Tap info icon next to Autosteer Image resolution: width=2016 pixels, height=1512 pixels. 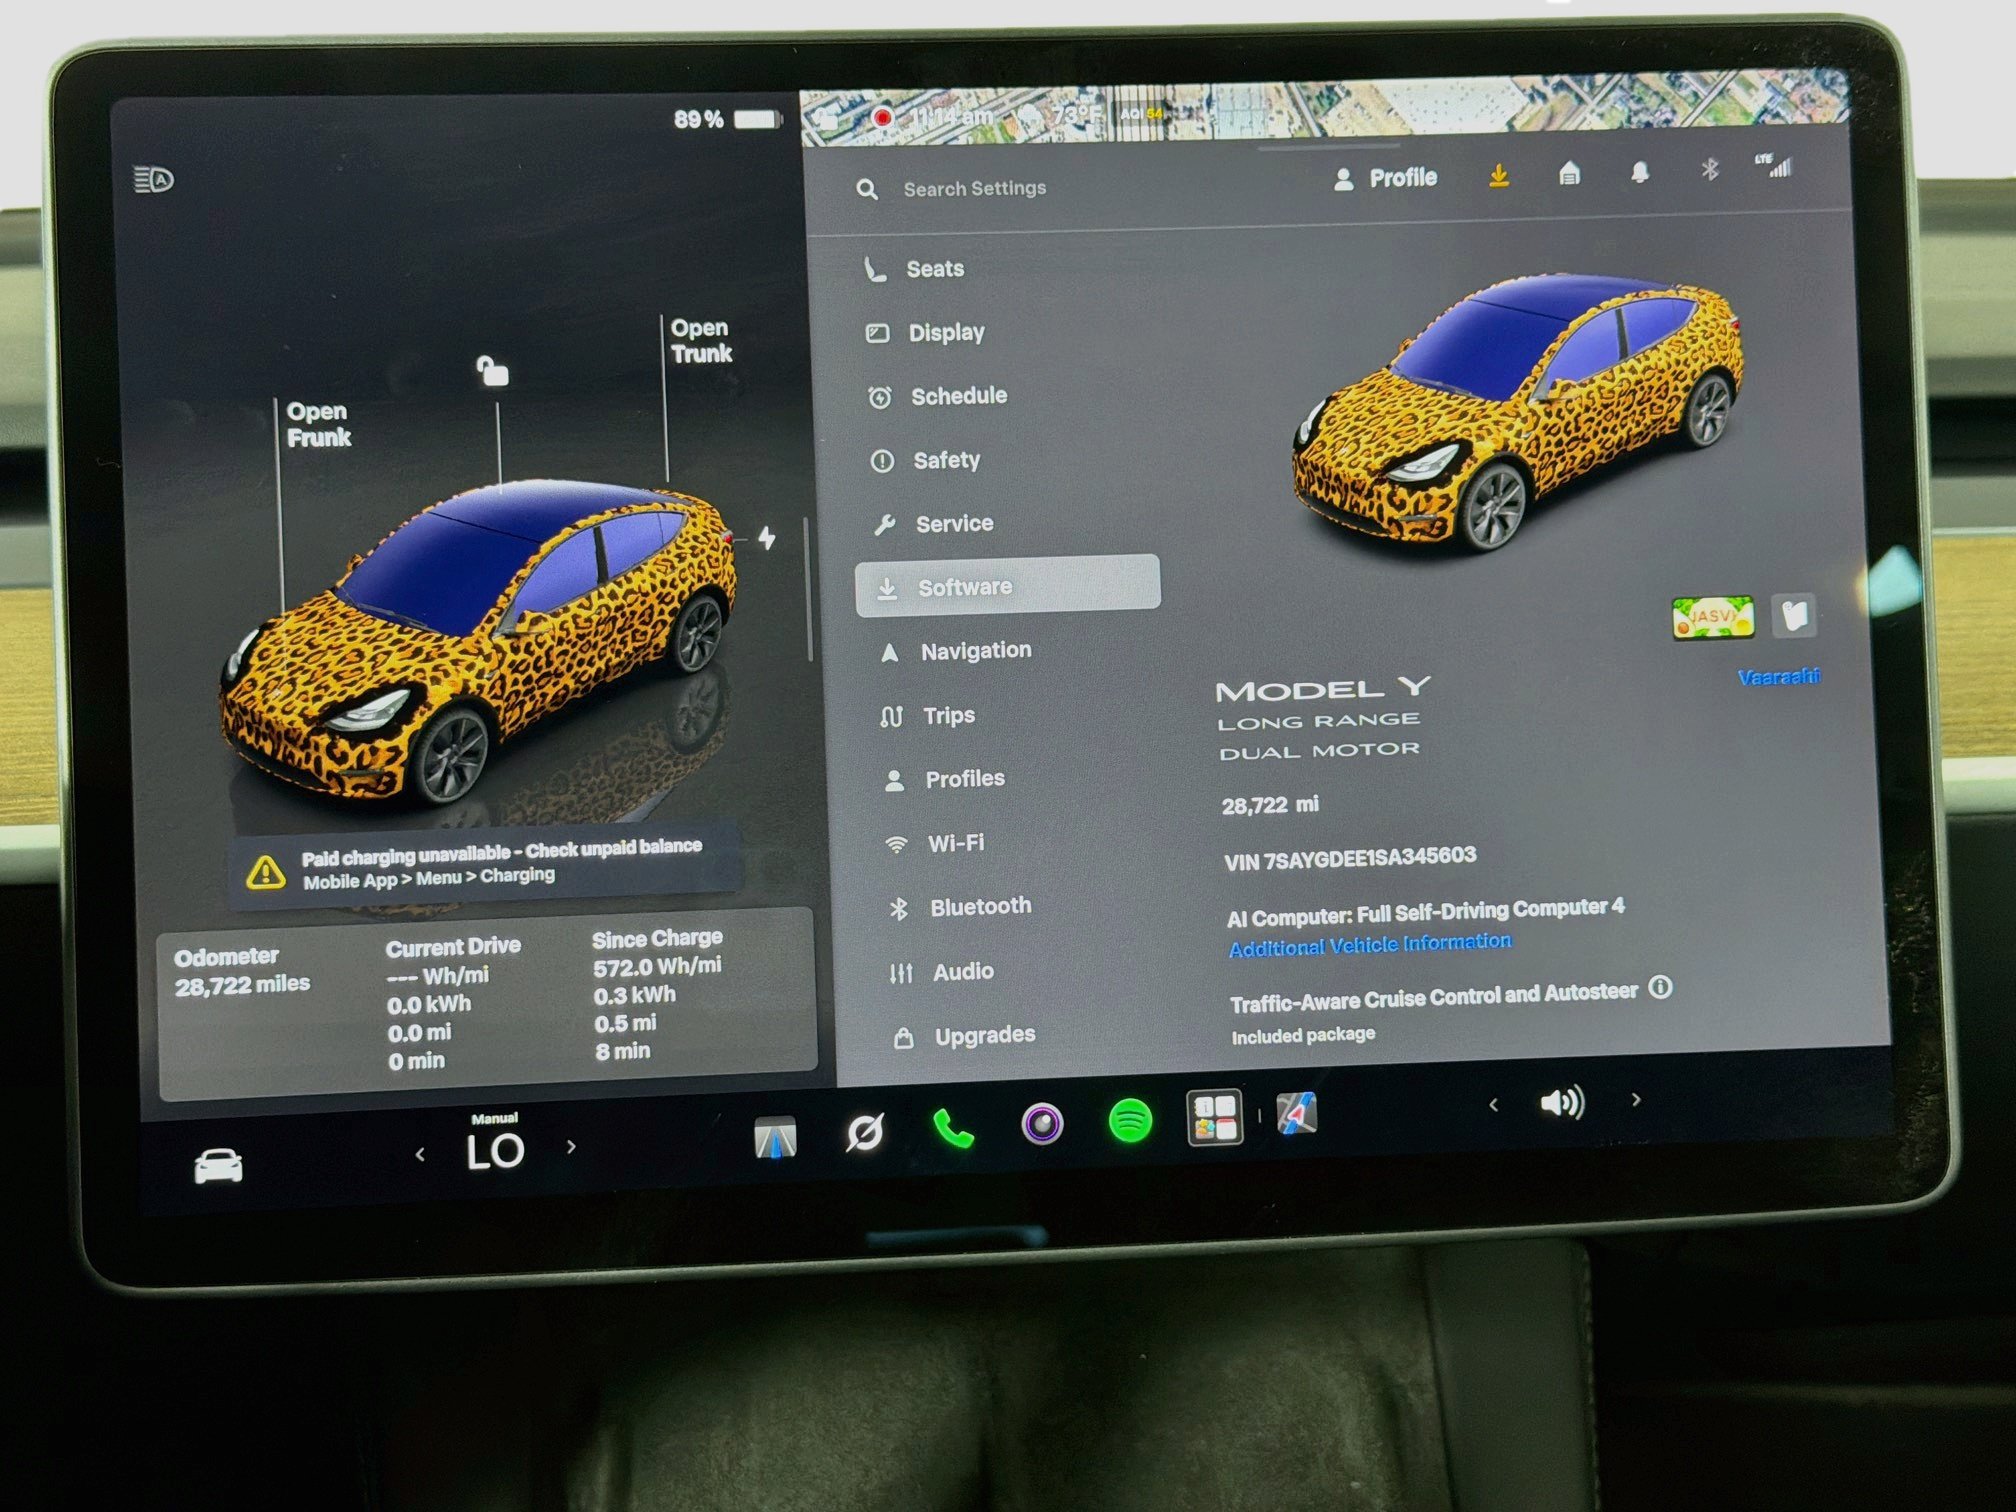coord(1660,988)
